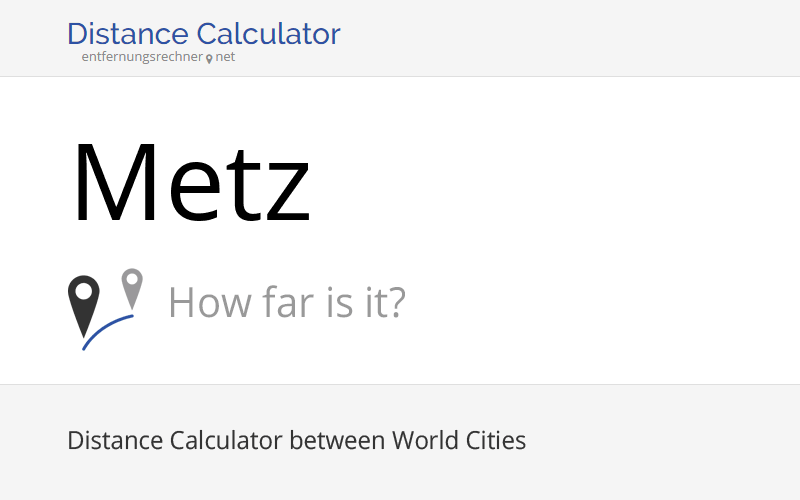
Task: Click the Metz city heading
Action: pos(192,183)
